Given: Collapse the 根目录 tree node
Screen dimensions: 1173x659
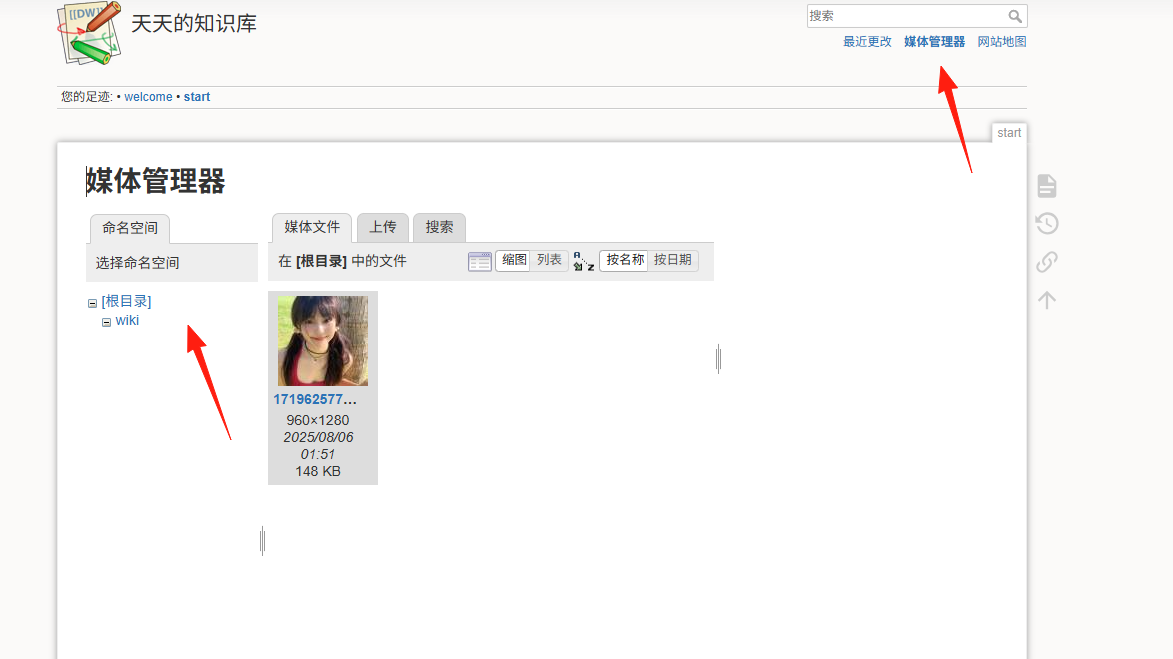Looking at the screenshot, I should click(x=92, y=303).
